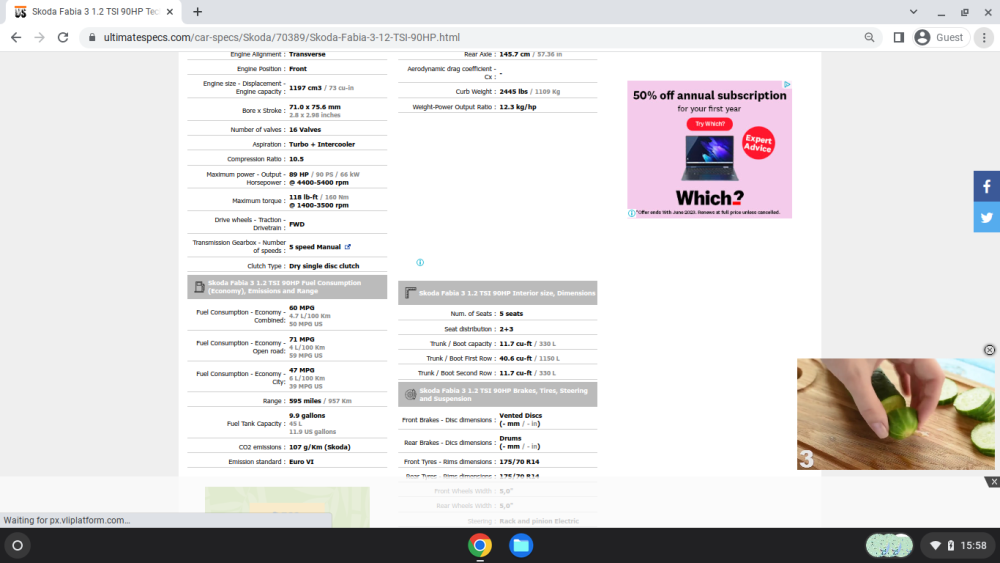Share on Twitter sidebar icon
The width and height of the screenshot is (1000, 563).
(x=987, y=217)
